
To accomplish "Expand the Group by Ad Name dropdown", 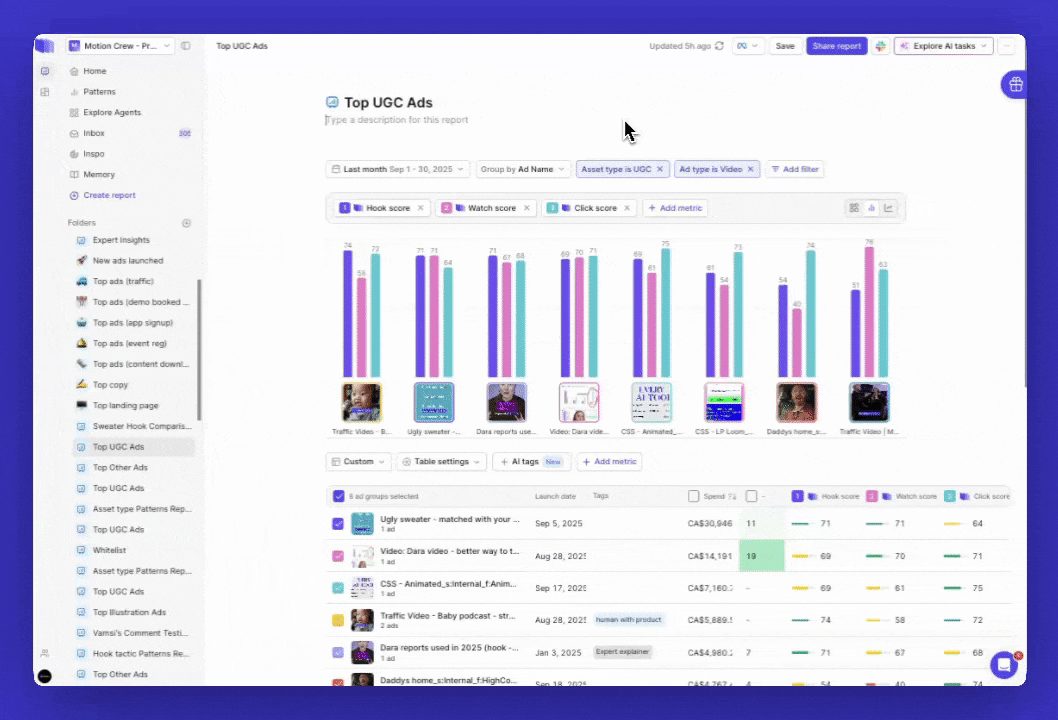I will (523, 170).
